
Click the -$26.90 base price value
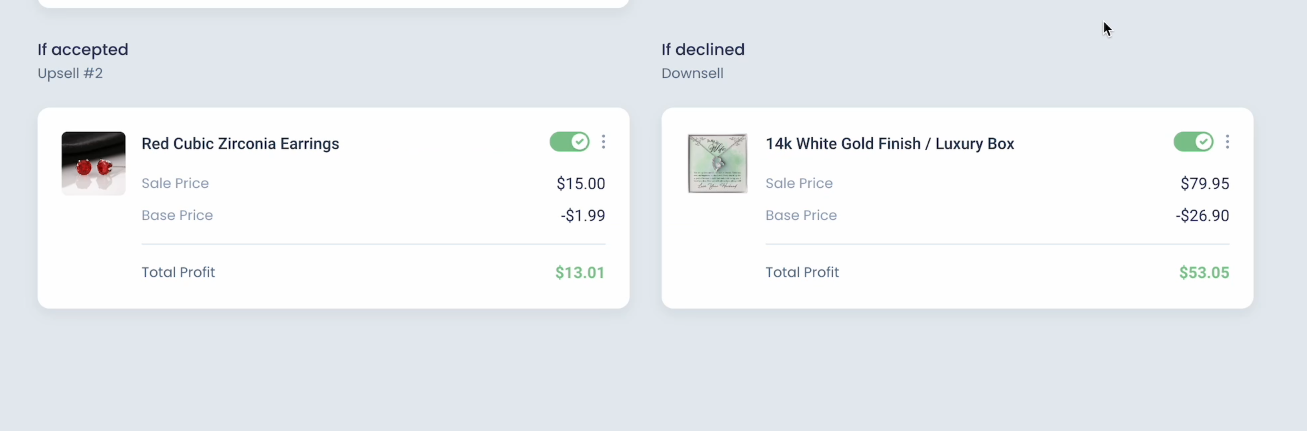pos(1203,216)
